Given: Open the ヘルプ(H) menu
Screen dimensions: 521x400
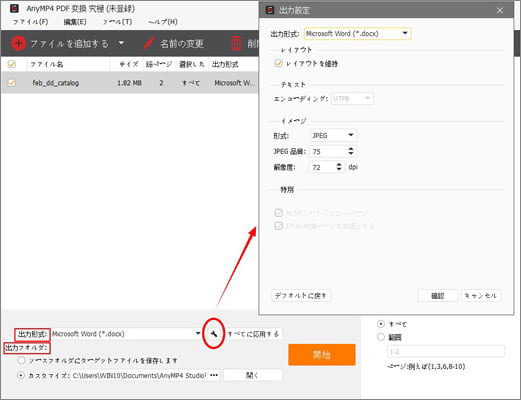Looking at the screenshot, I should click(163, 22).
